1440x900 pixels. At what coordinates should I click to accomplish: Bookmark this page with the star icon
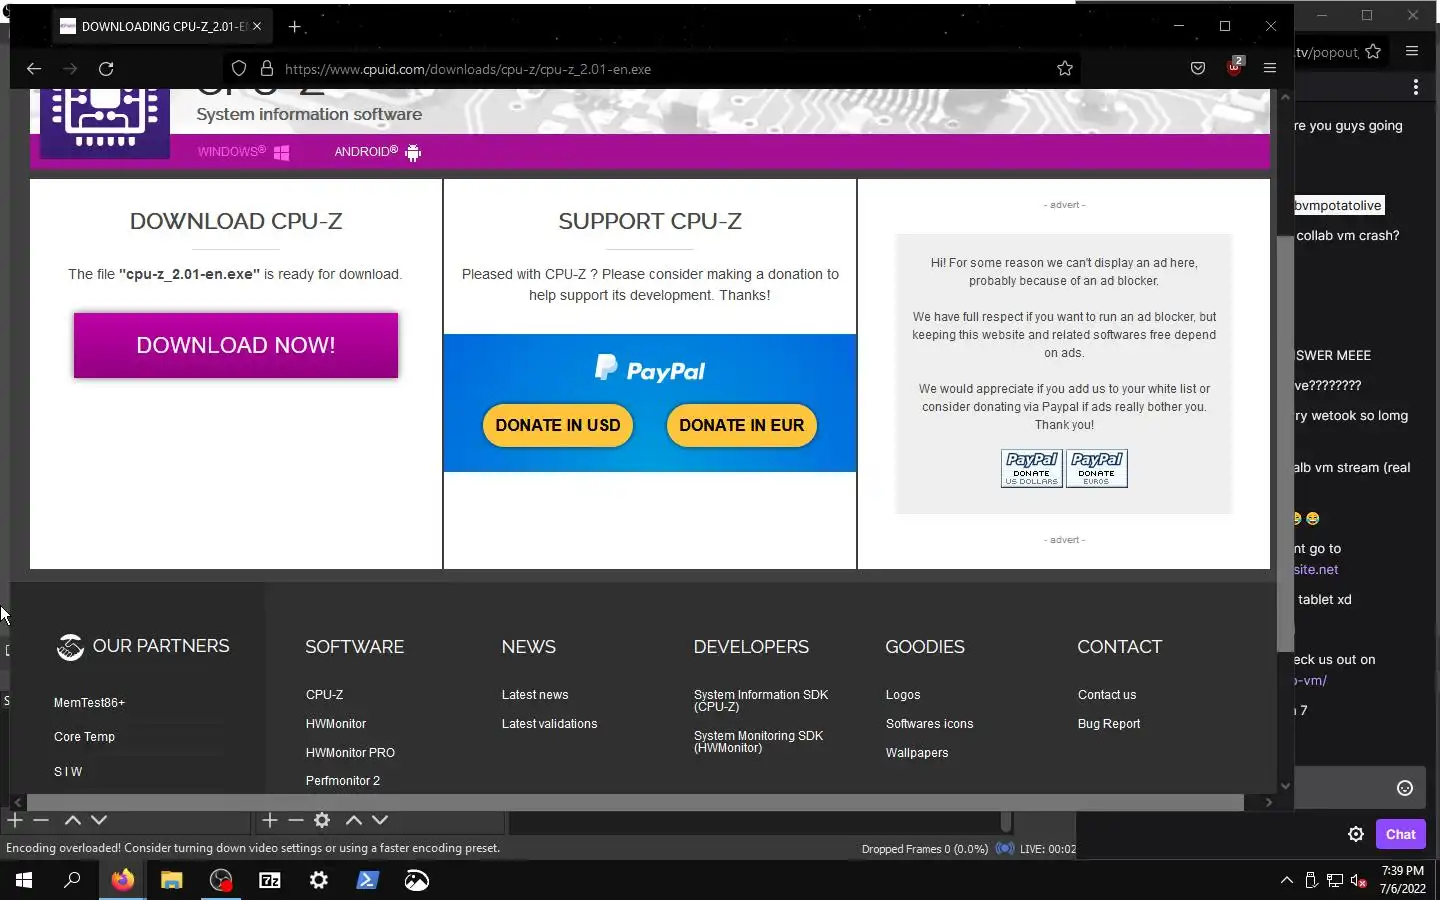[x=1065, y=69]
